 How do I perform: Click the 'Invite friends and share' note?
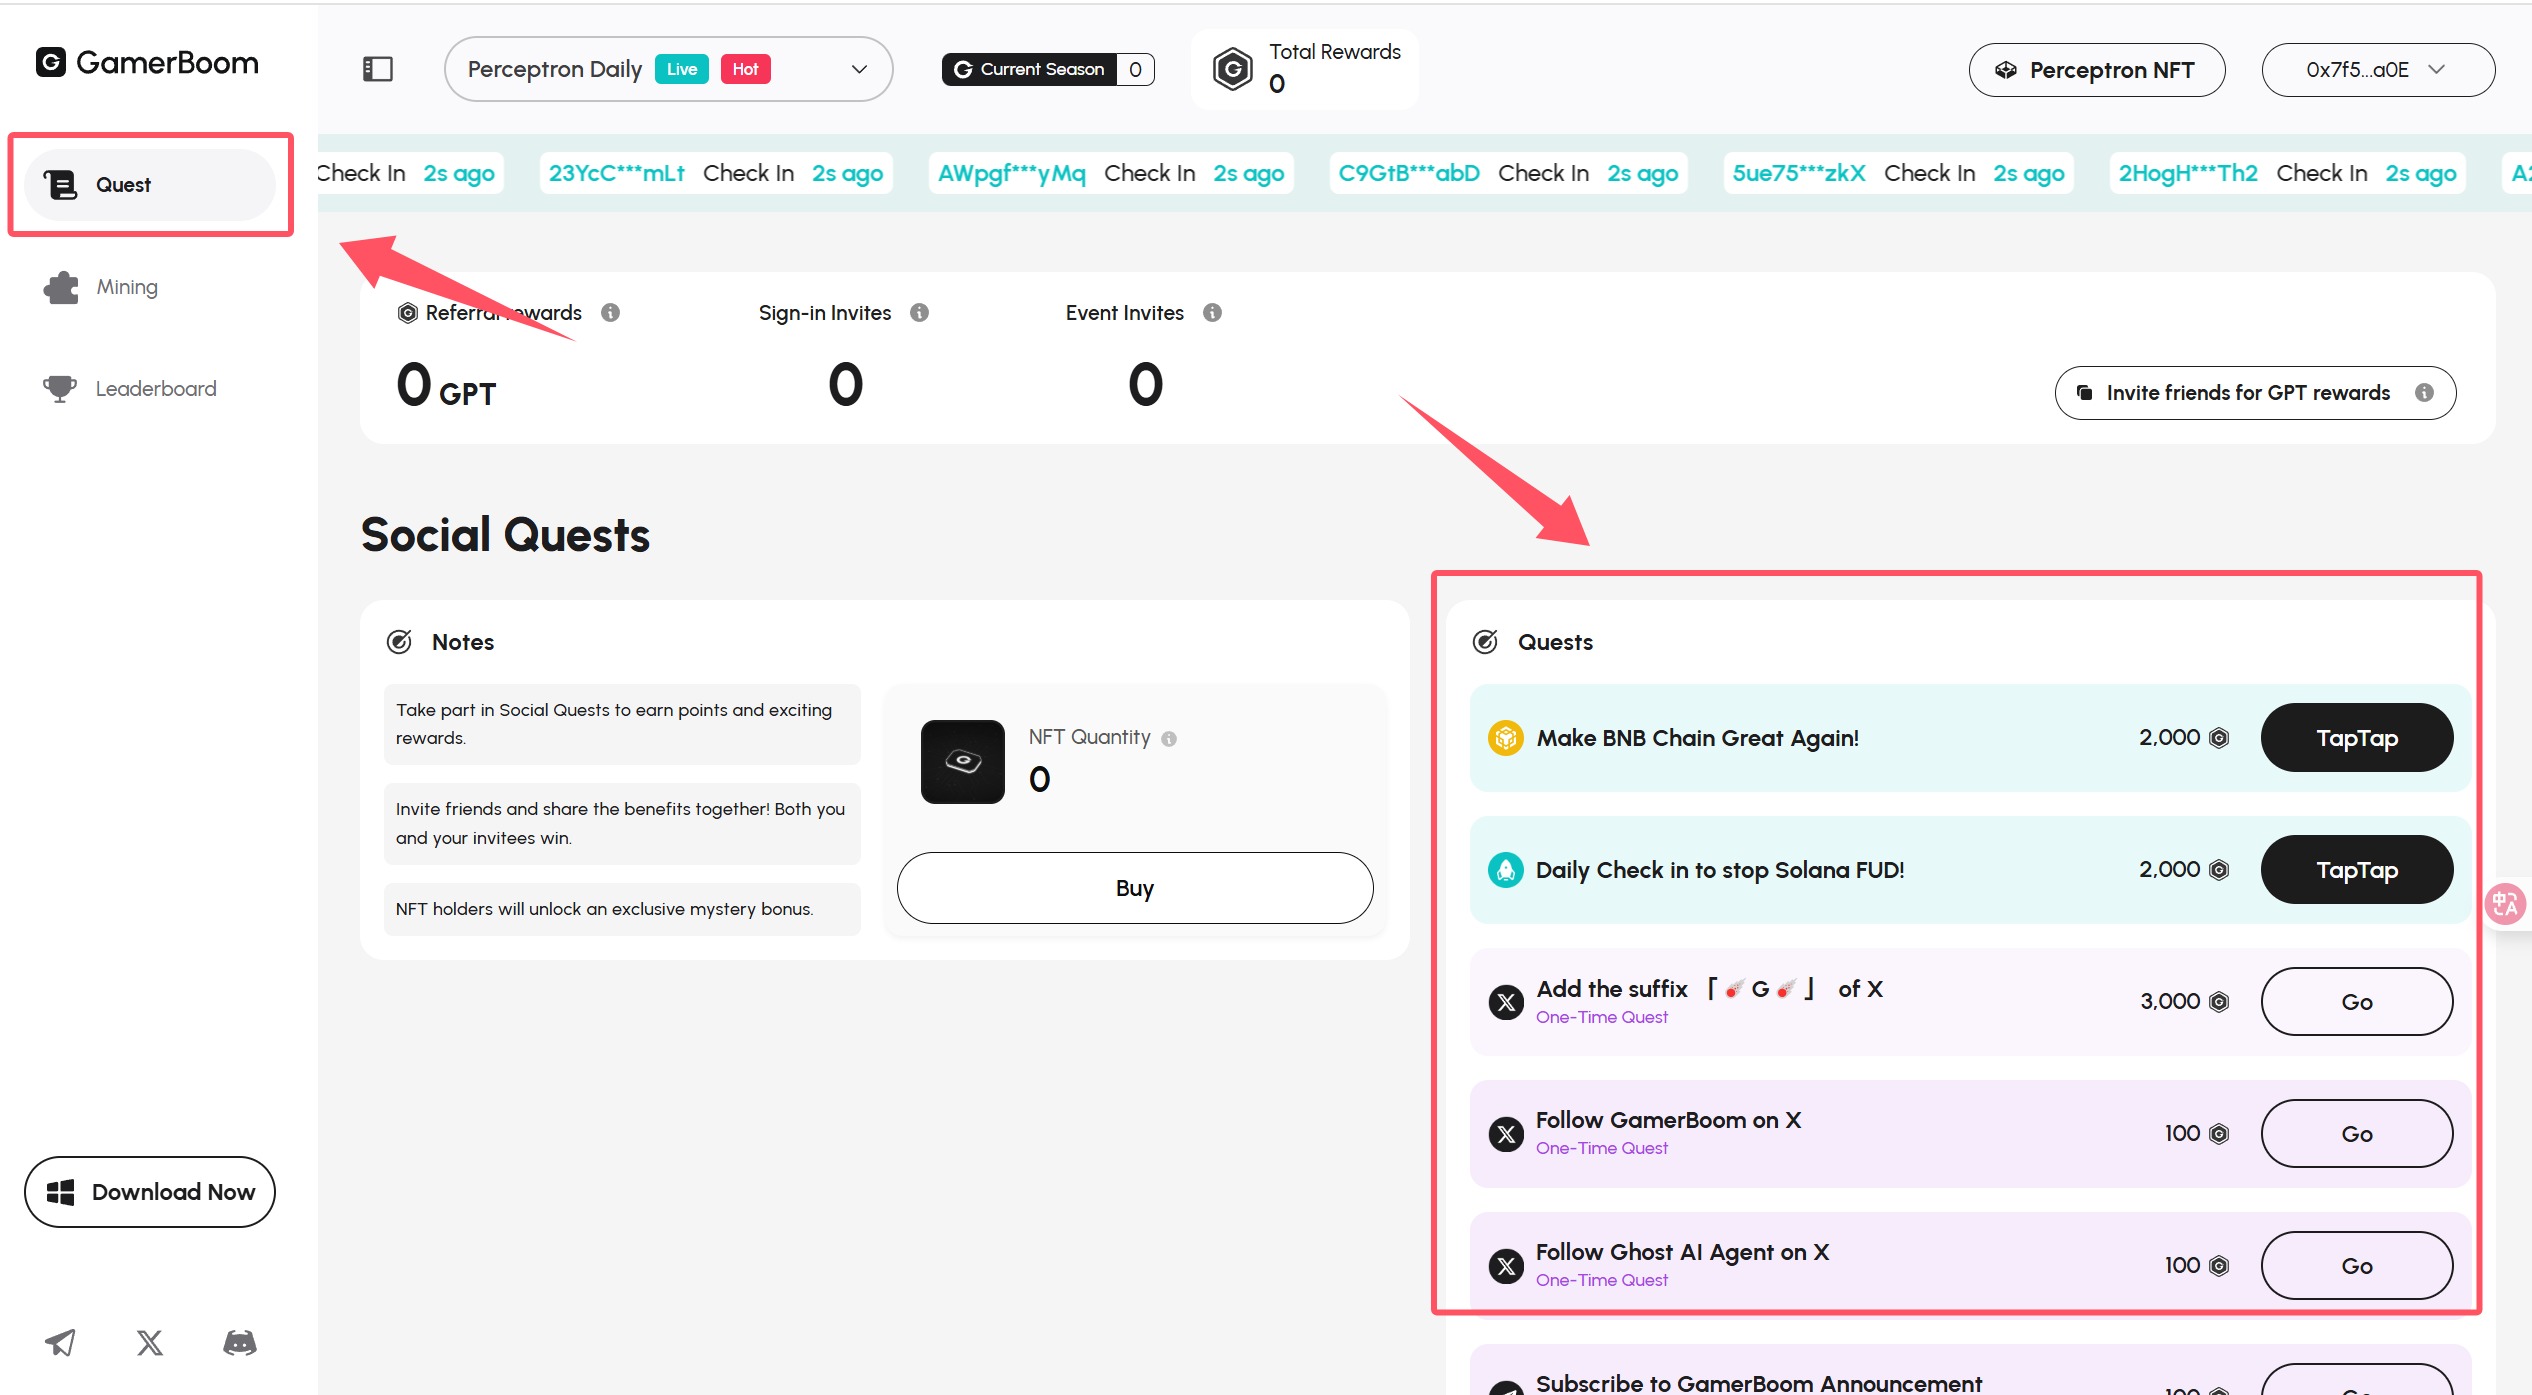click(622, 823)
